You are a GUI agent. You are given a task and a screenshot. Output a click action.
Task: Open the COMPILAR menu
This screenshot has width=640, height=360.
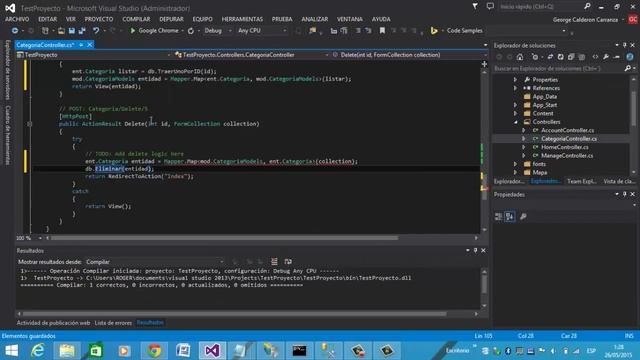click(x=136, y=19)
